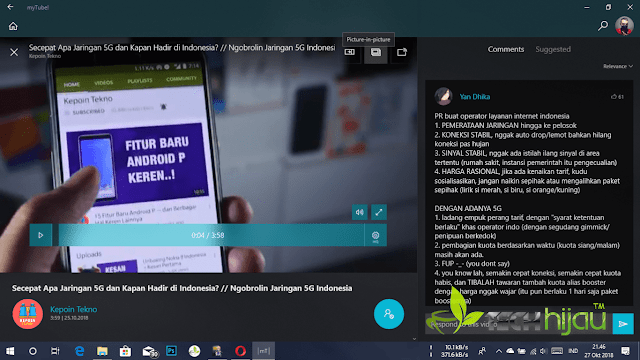
Task: Click the Respond to this video field
Action: point(518,324)
